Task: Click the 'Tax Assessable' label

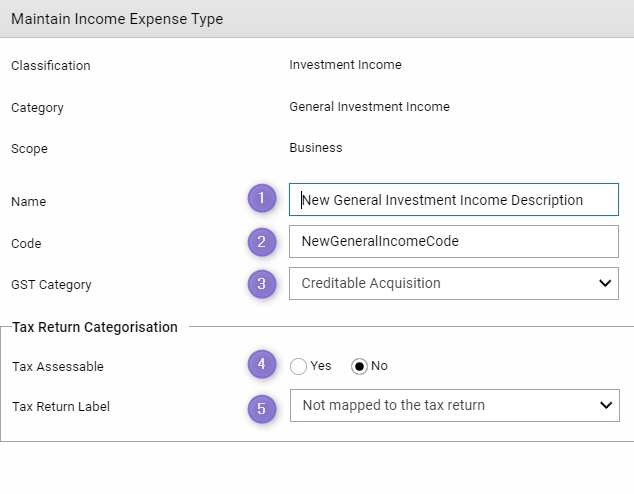Action: 58,366
